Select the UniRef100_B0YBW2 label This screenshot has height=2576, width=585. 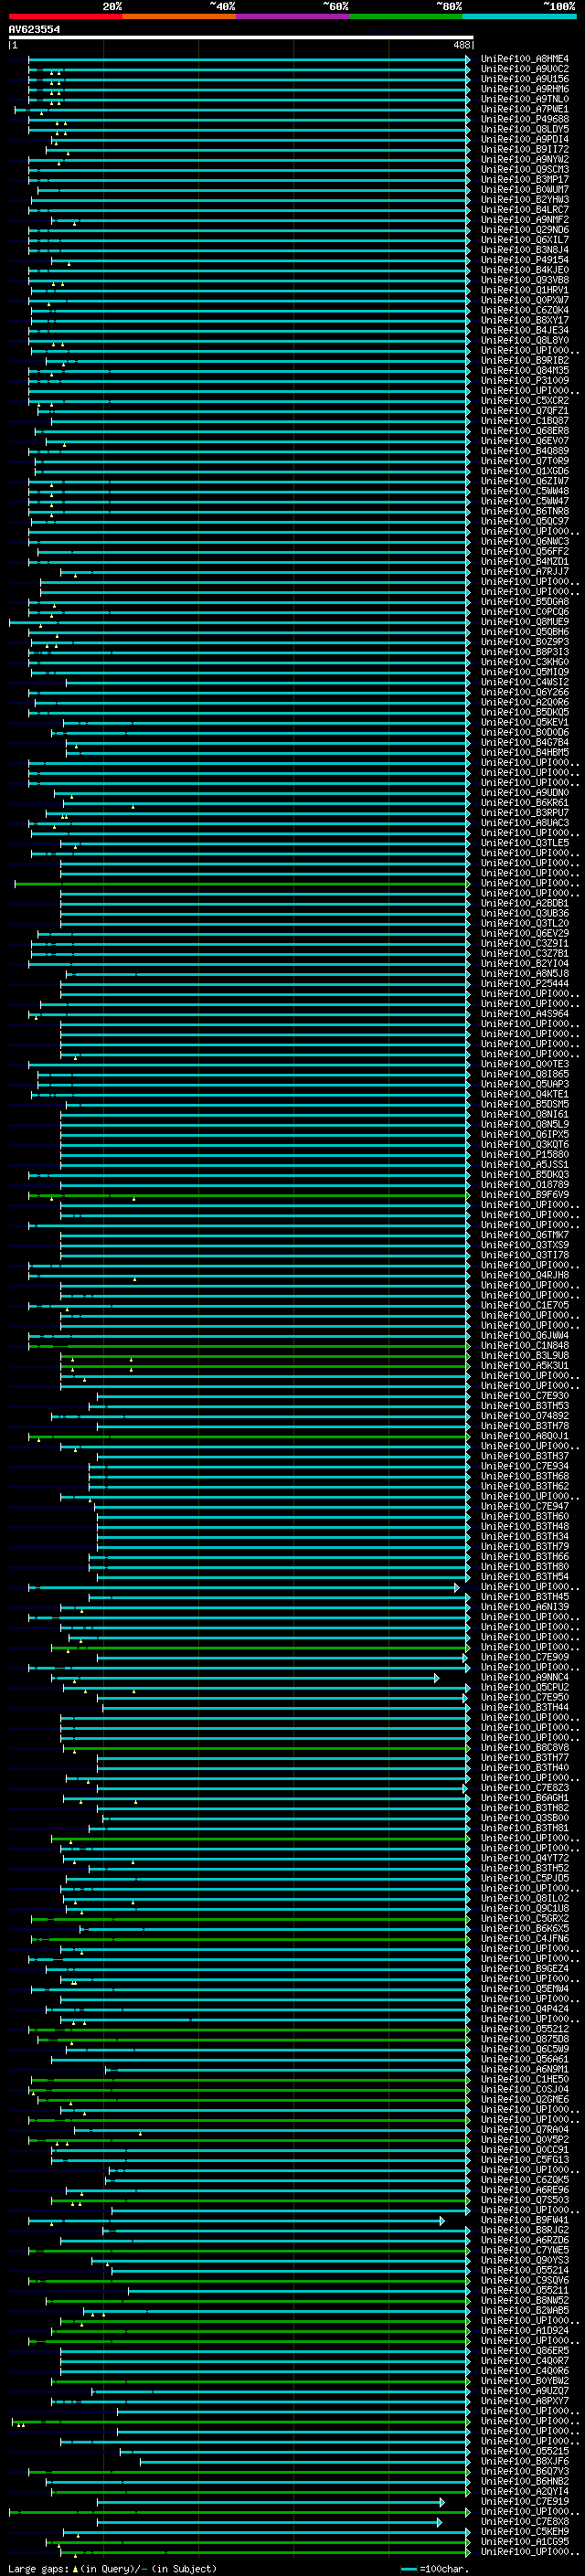tap(524, 2381)
